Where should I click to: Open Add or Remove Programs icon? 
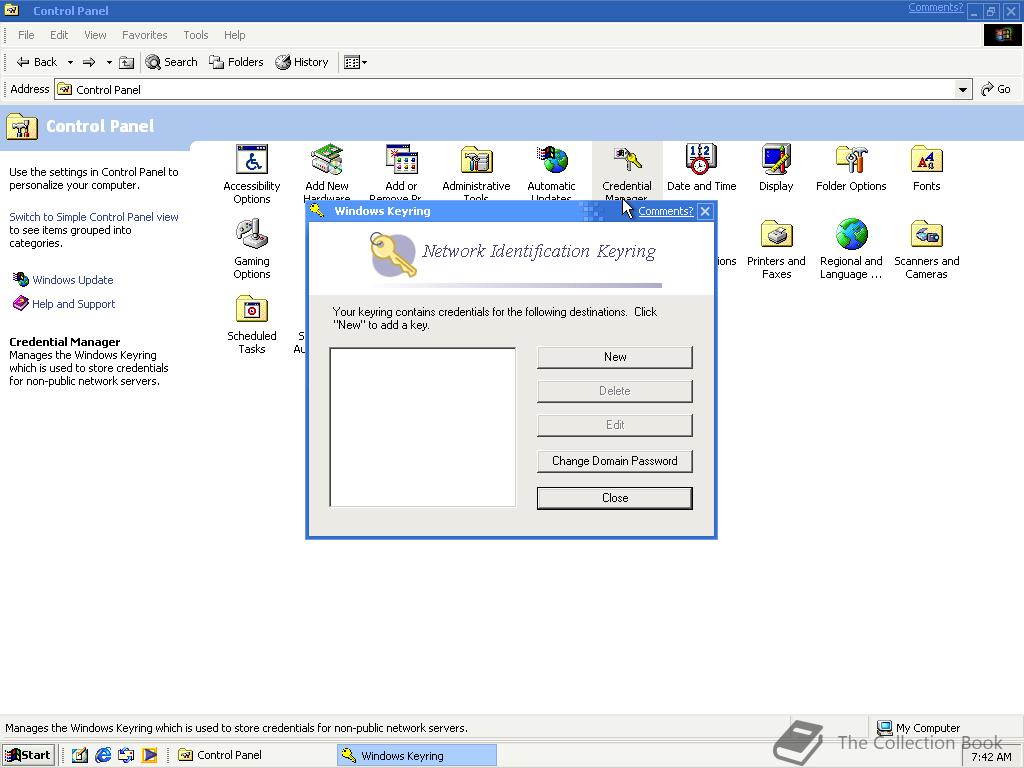(401, 160)
